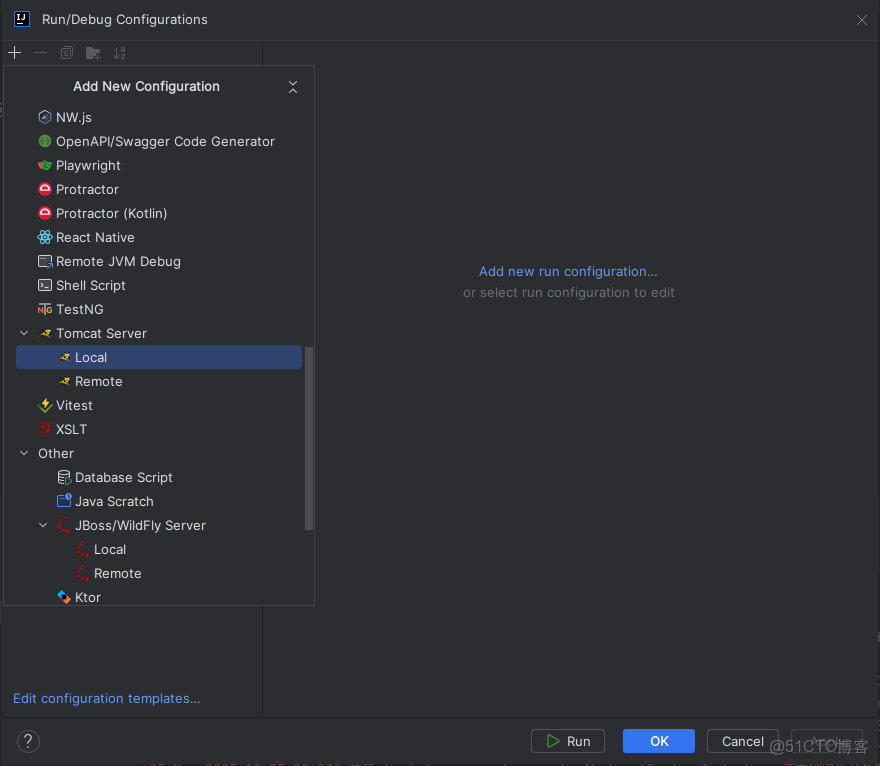The image size is (880, 766).
Task: Select Remote under Tomcat Server
Action: tap(159, 382)
